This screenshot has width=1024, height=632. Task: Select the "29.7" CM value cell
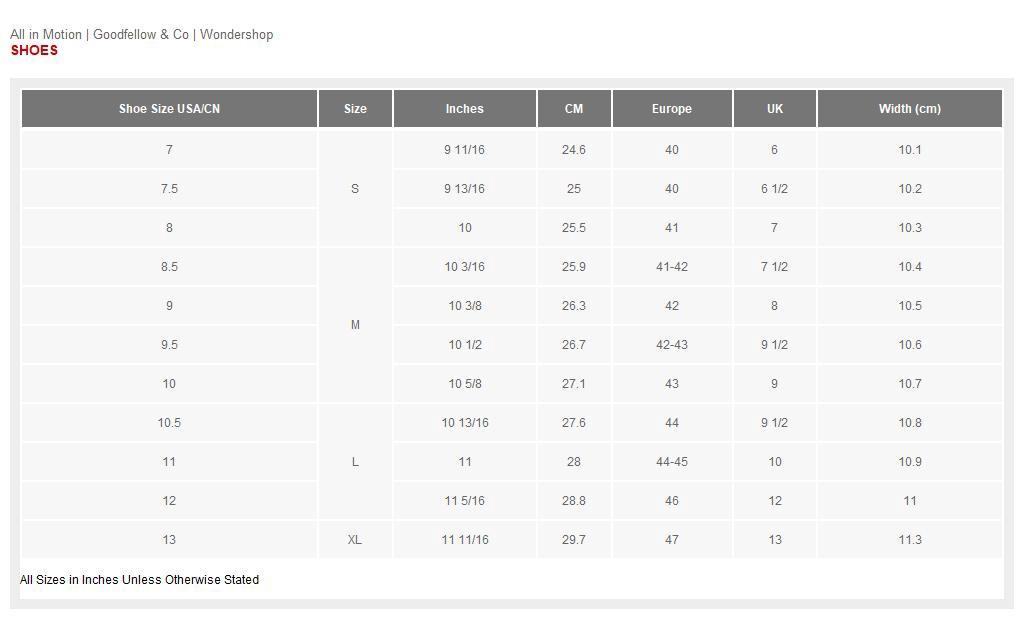[573, 540]
